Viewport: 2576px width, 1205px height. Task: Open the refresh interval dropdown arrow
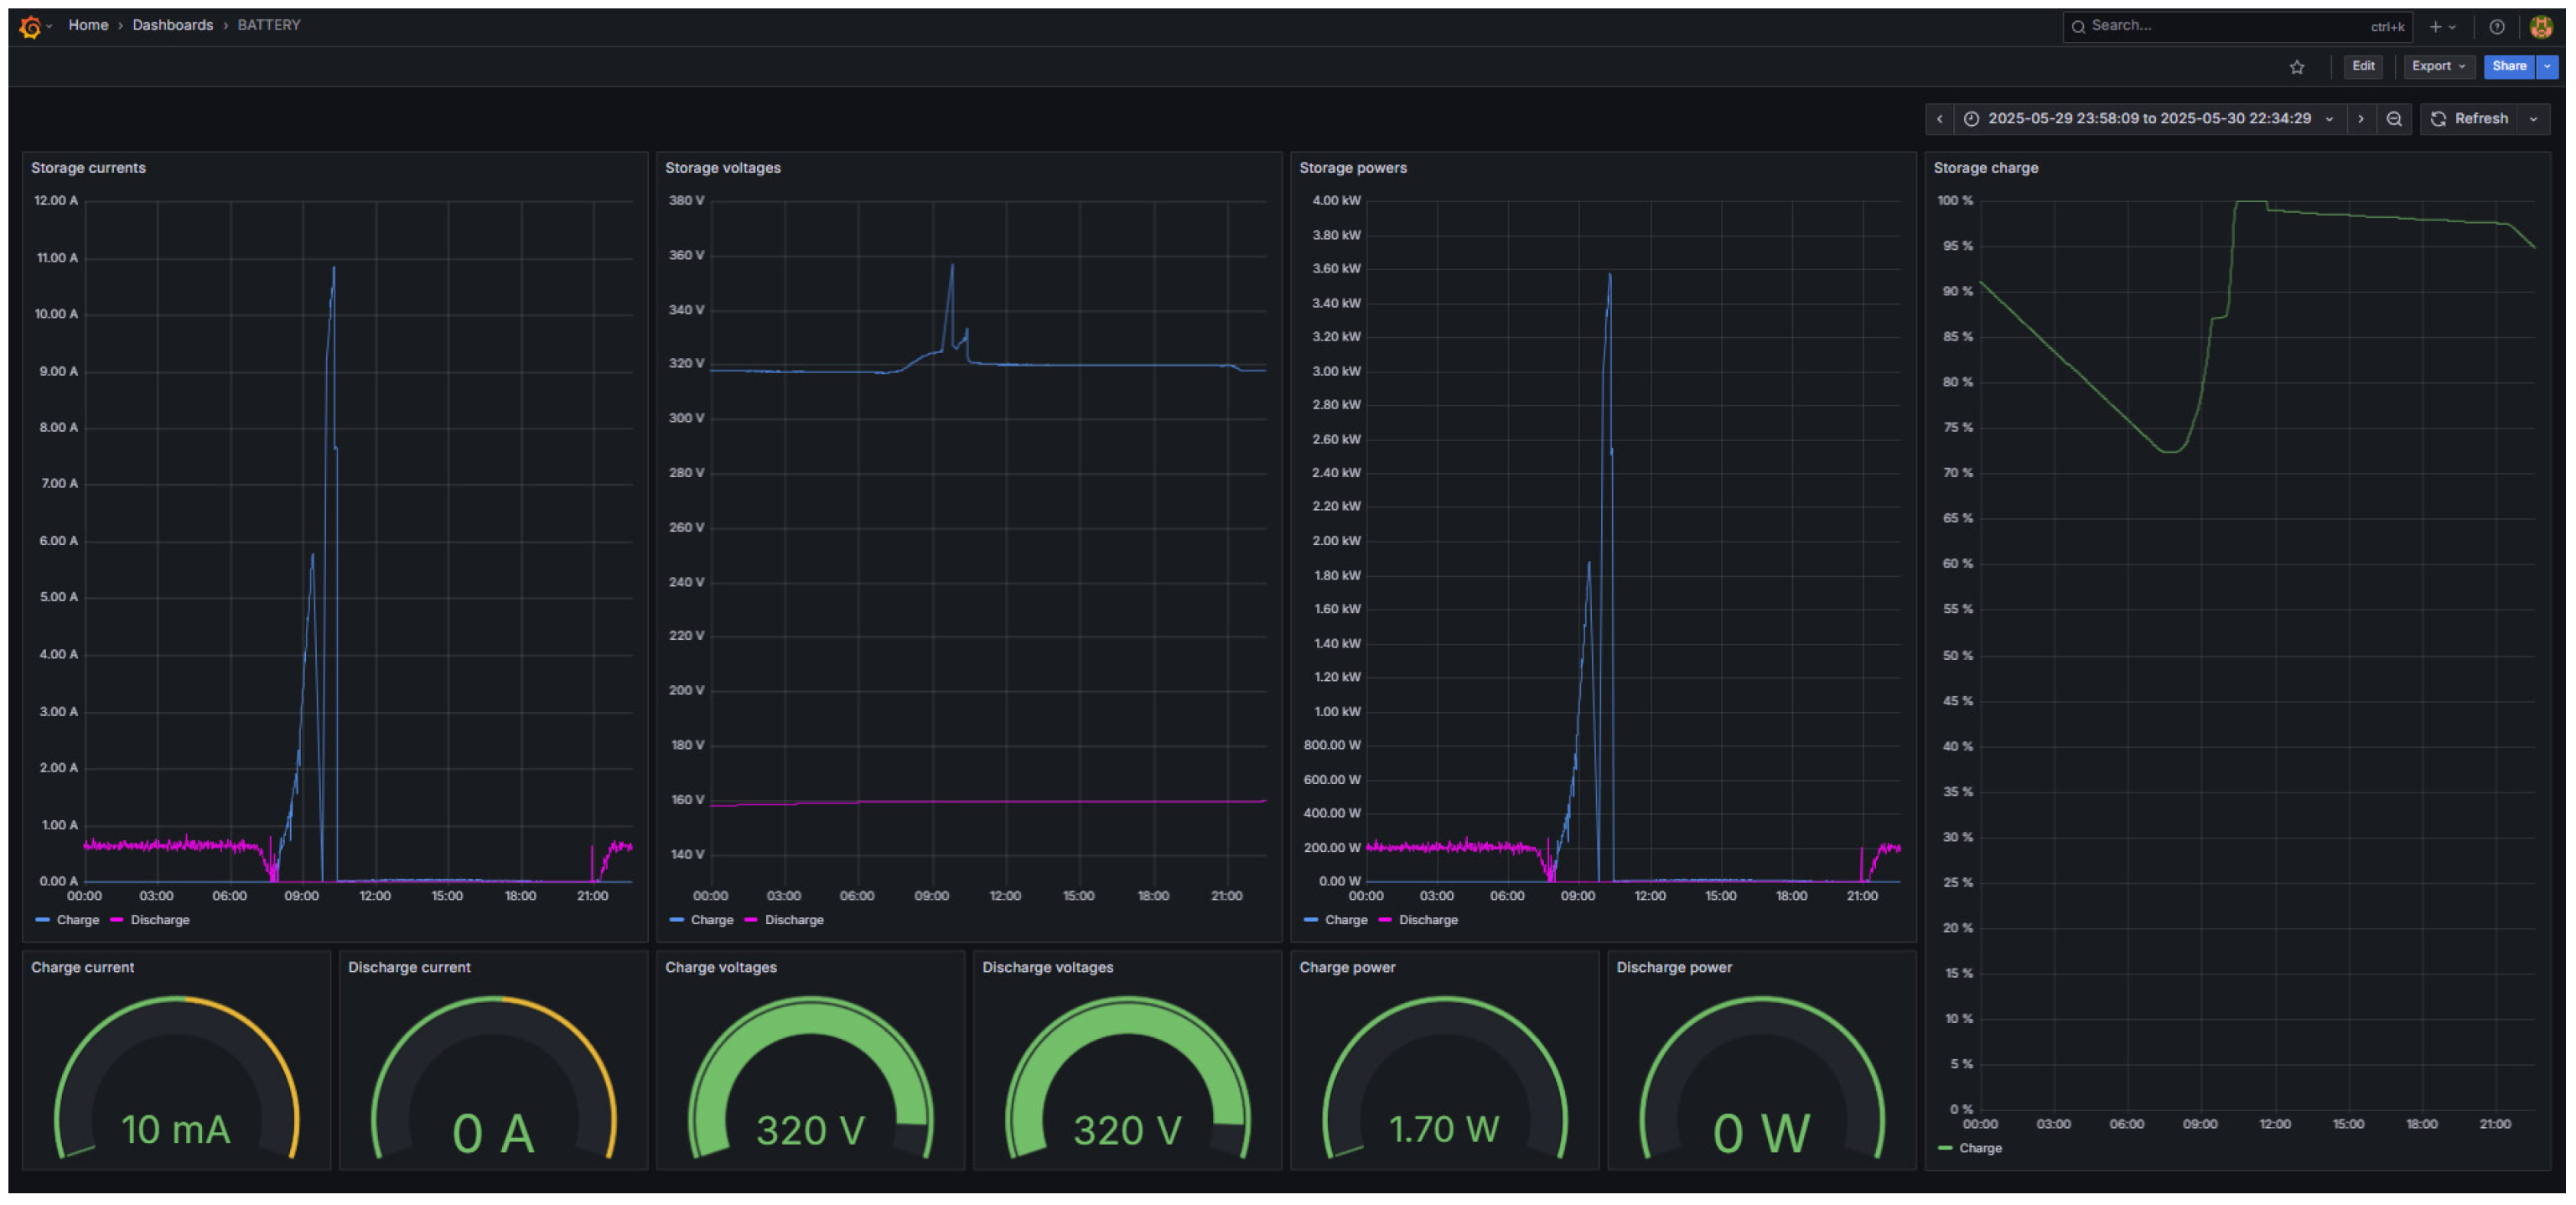[2534, 119]
